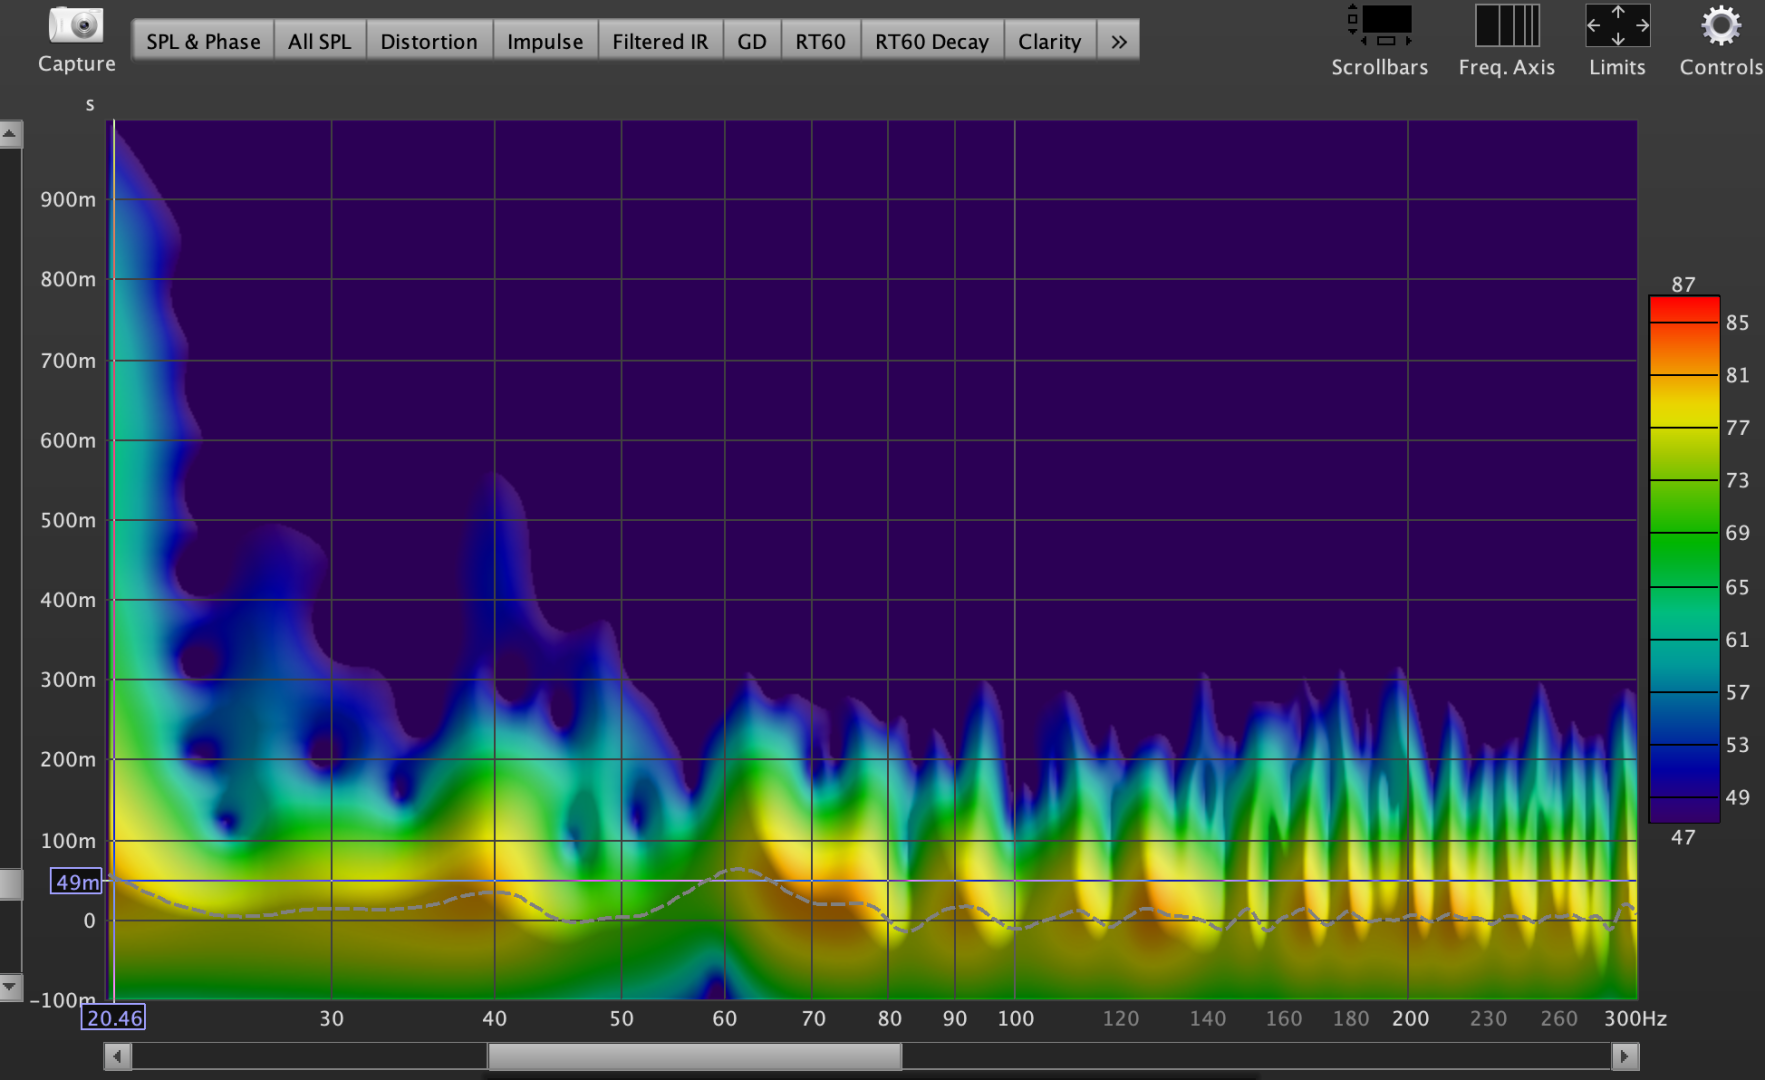Expand more graph tabs with chevron
1765x1080 pixels.
[x=1118, y=42]
